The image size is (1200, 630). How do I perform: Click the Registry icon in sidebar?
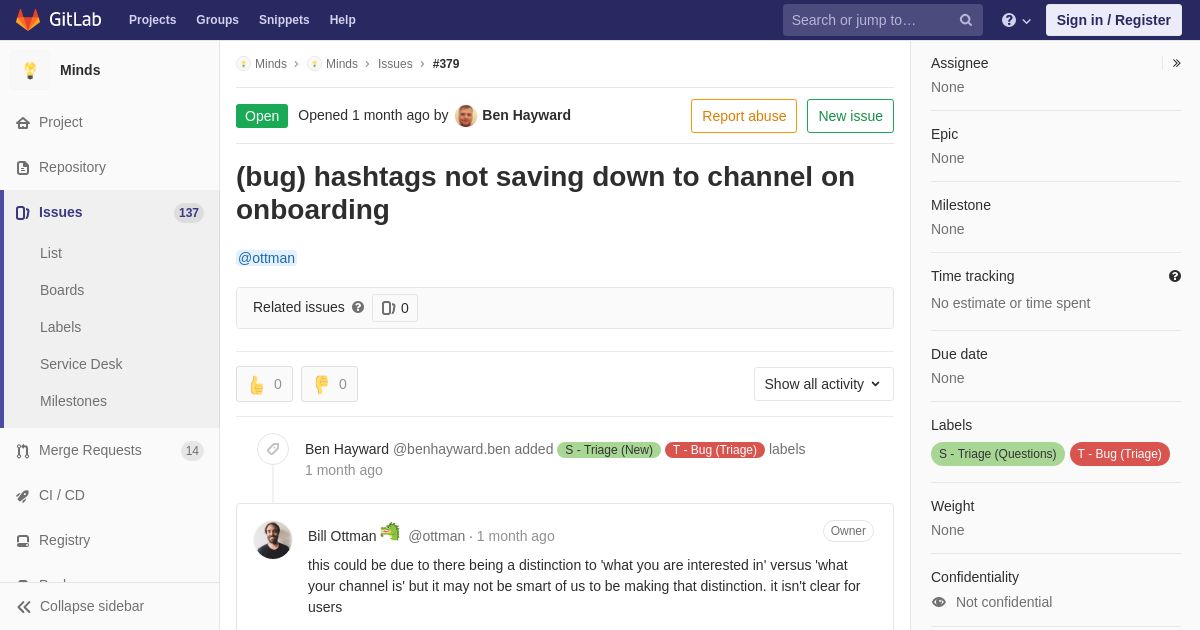(x=23, y=540)
